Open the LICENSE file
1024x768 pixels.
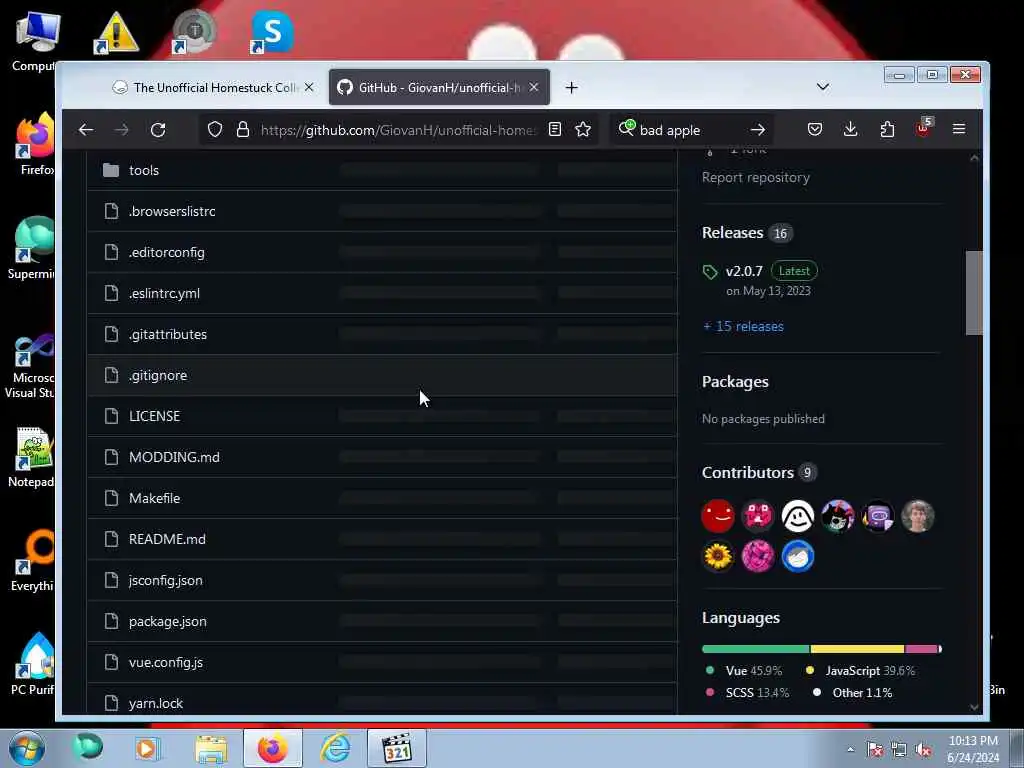[x=154, y=416]
